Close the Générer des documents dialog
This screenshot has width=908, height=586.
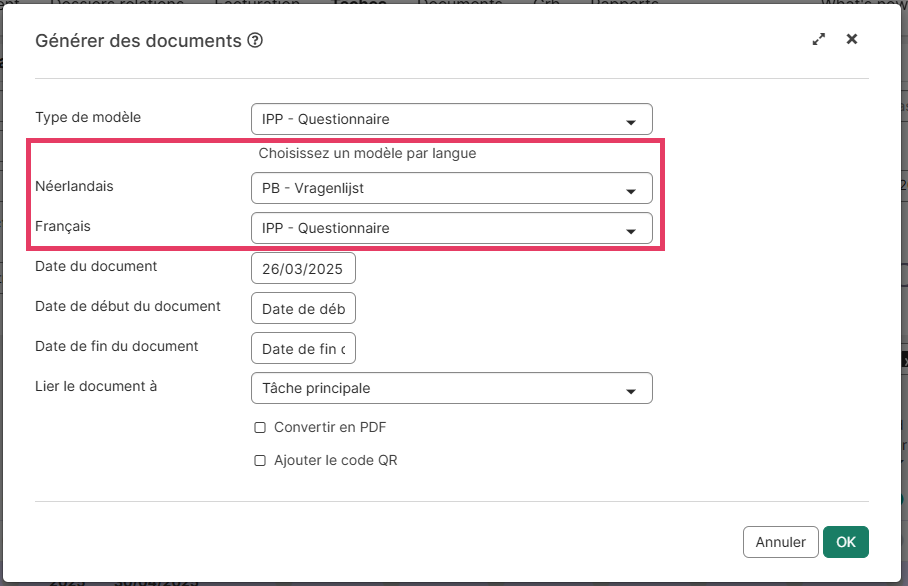coord(852,39)
